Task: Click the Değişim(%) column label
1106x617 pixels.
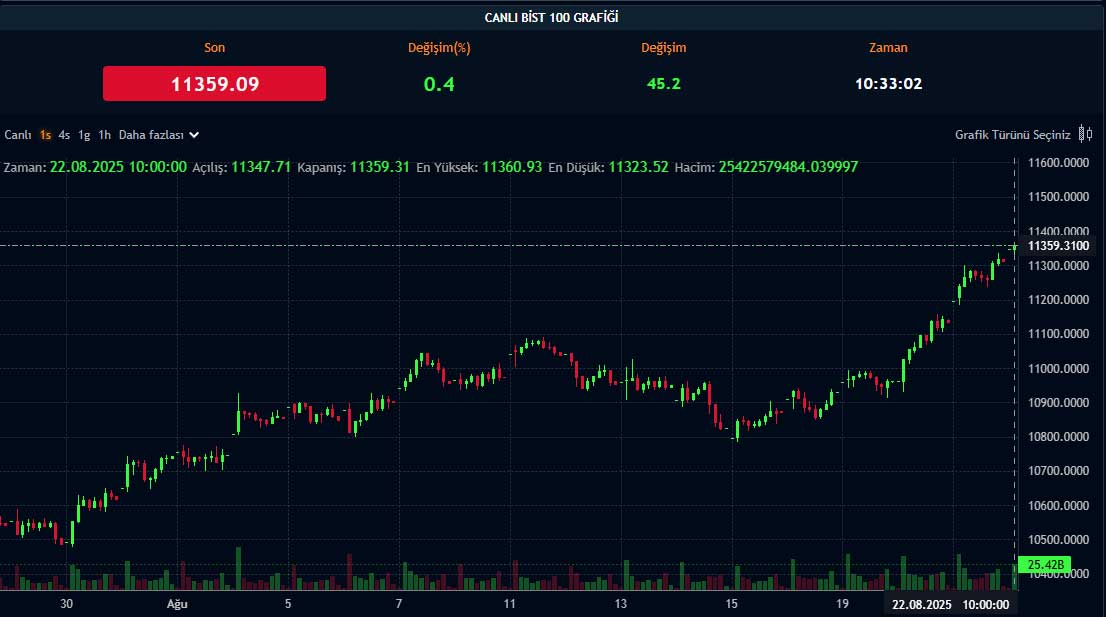Action: coord(439,48)
